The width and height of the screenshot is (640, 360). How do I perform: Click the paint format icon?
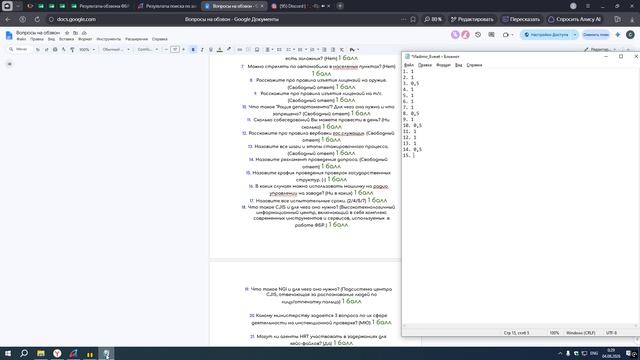(x=72, y=50)
